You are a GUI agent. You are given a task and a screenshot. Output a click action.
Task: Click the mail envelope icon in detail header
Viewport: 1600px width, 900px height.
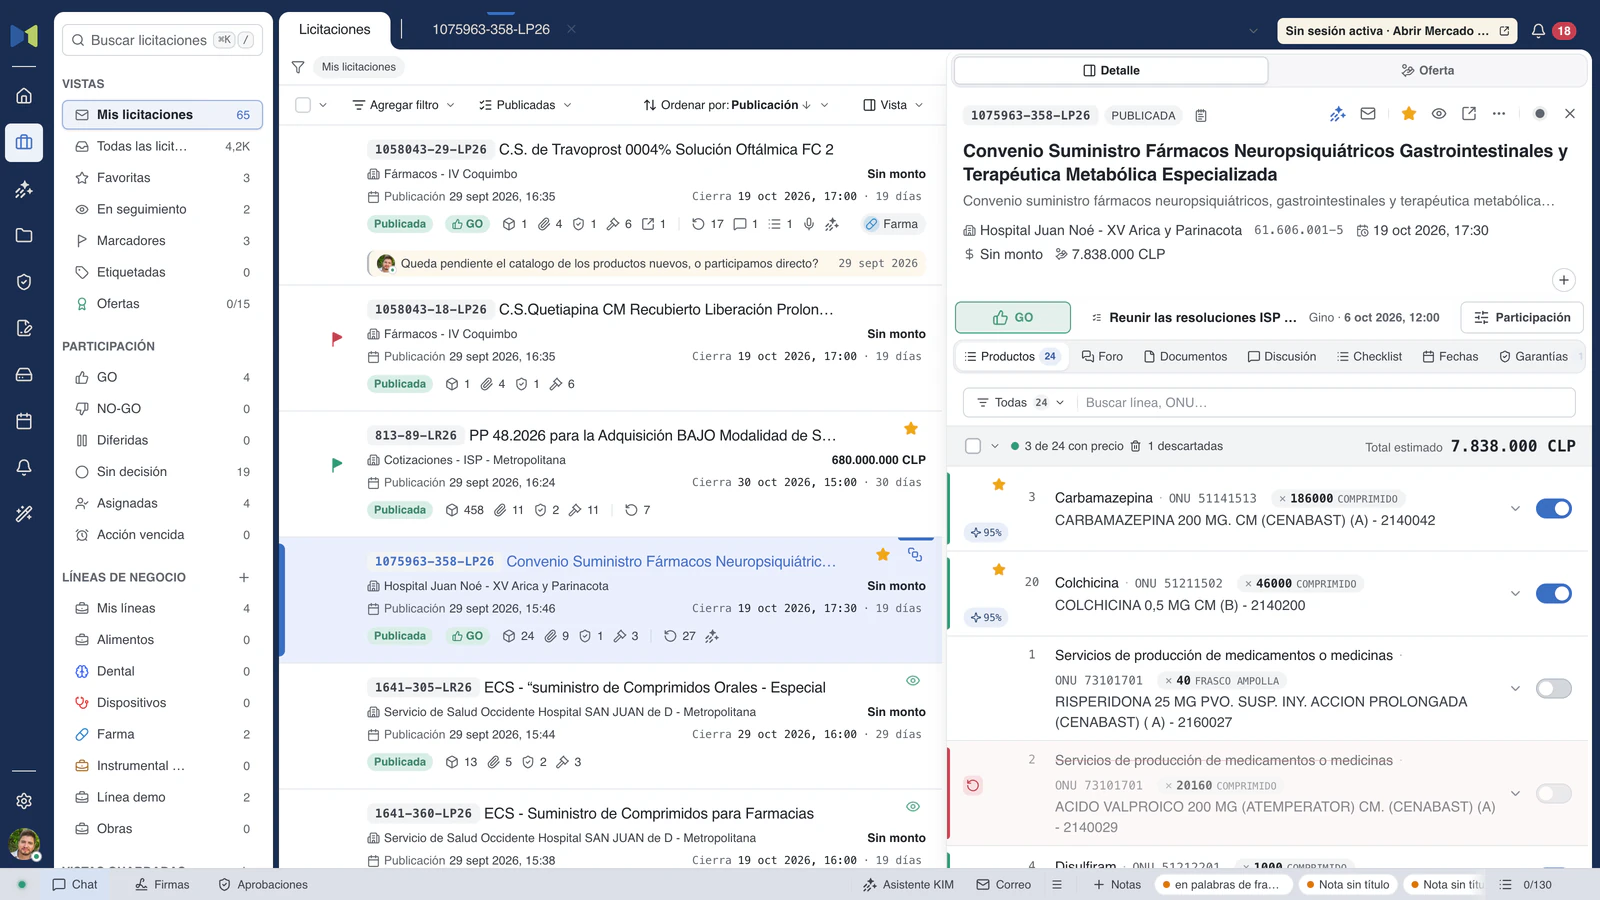[1368, 114]
